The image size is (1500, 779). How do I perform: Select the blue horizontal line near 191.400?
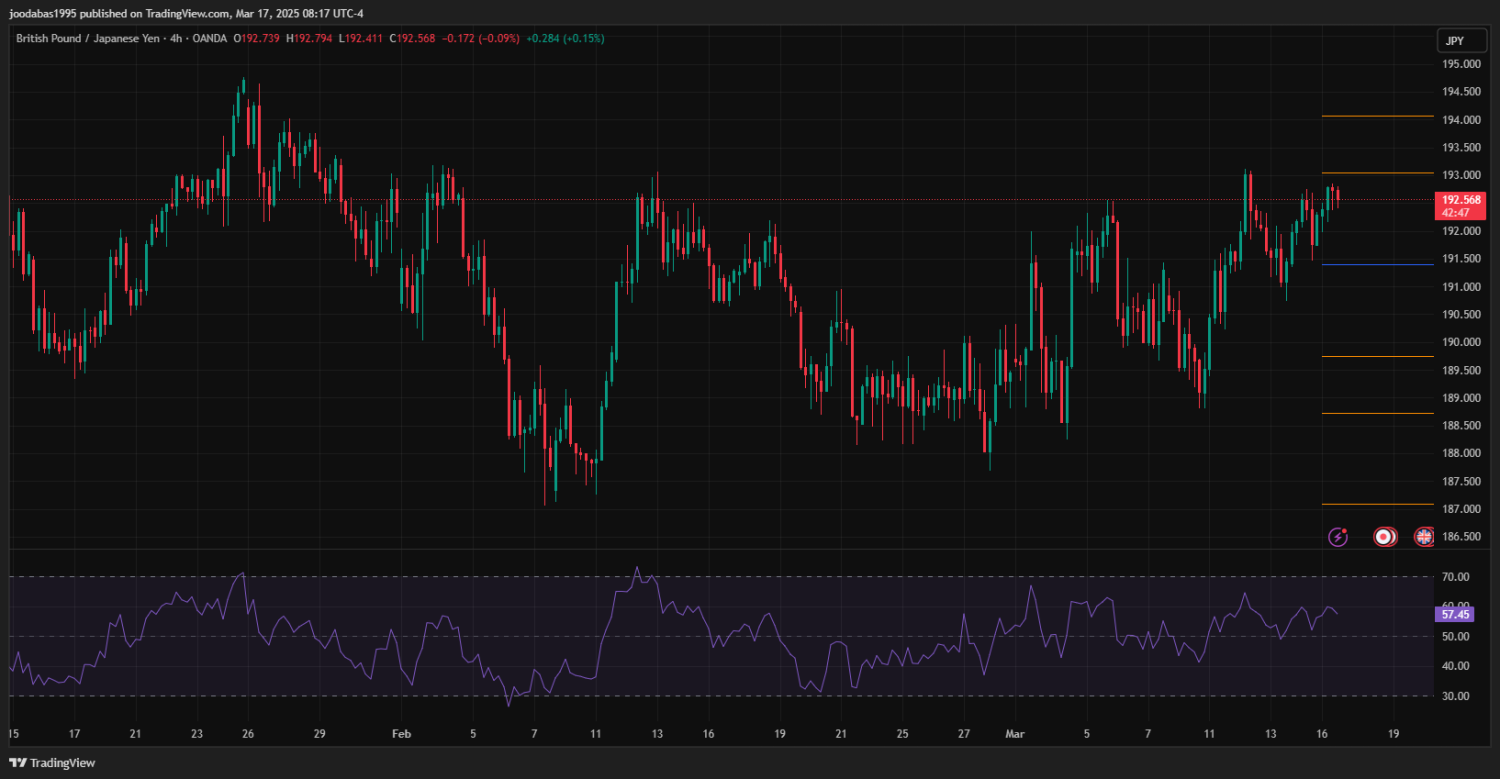point(1377,265)
